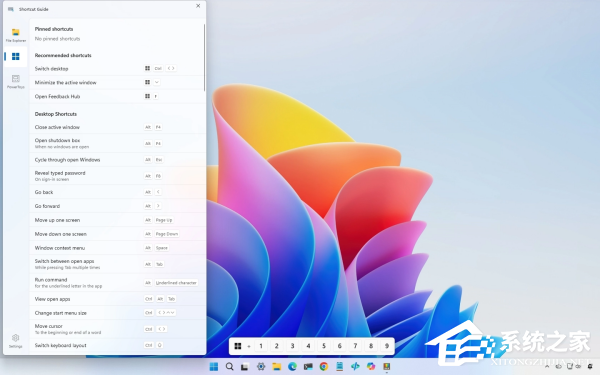Click the 'Recommended shortcuts' heading
The width and height of the screenshot is (600, 375).
point(63,55)
